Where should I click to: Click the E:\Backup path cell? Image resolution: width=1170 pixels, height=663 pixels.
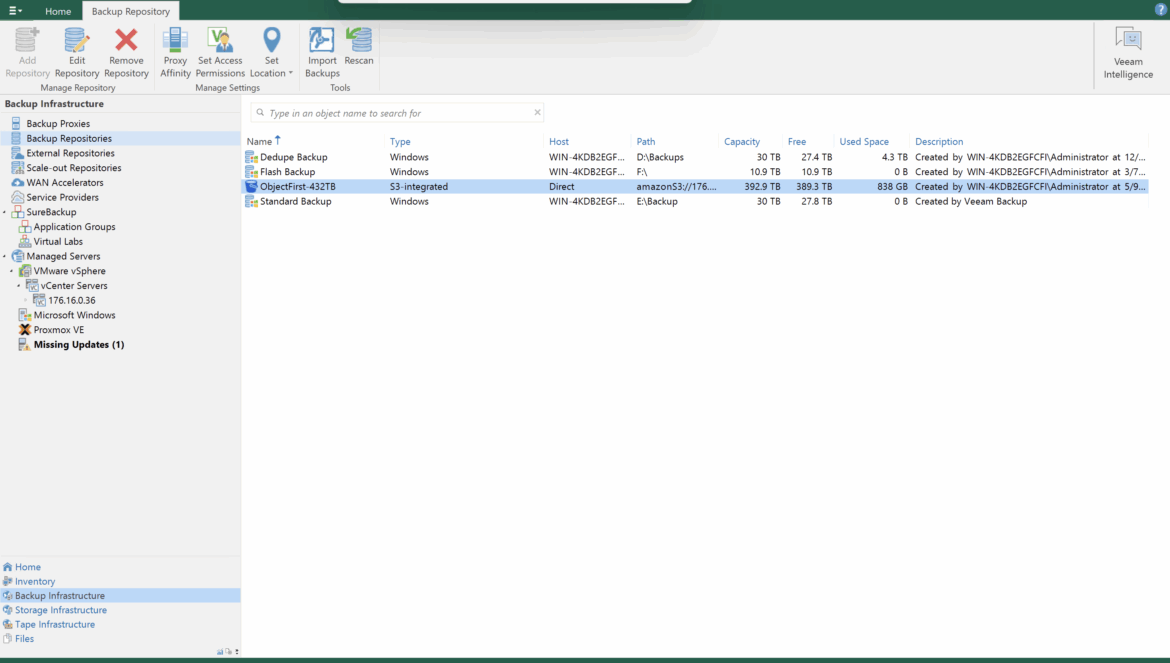pos(657,201)
